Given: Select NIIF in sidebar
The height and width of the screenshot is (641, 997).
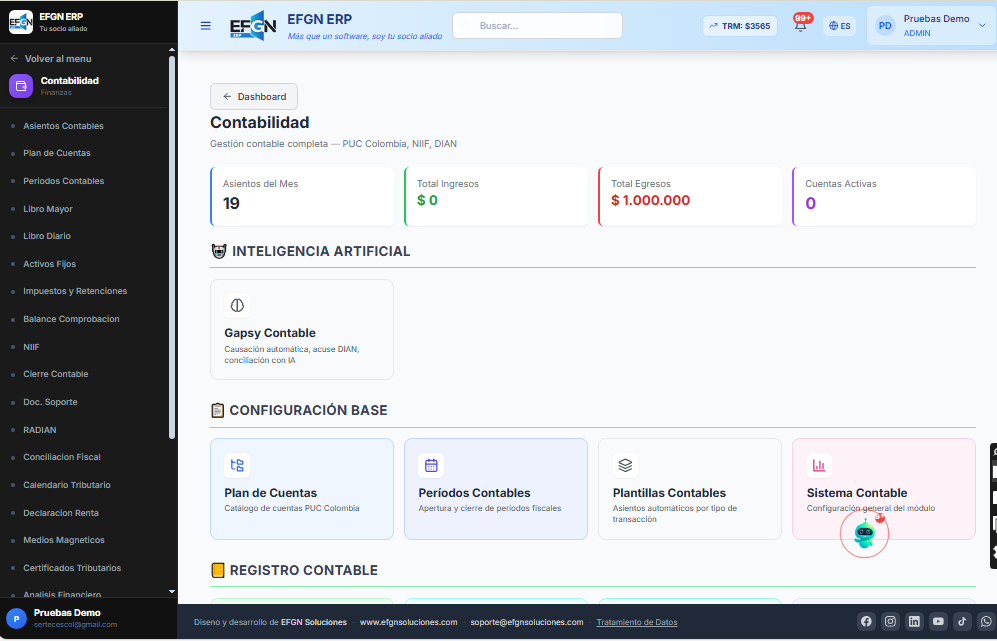Looking at the screenshot, I should coord(31,347).
